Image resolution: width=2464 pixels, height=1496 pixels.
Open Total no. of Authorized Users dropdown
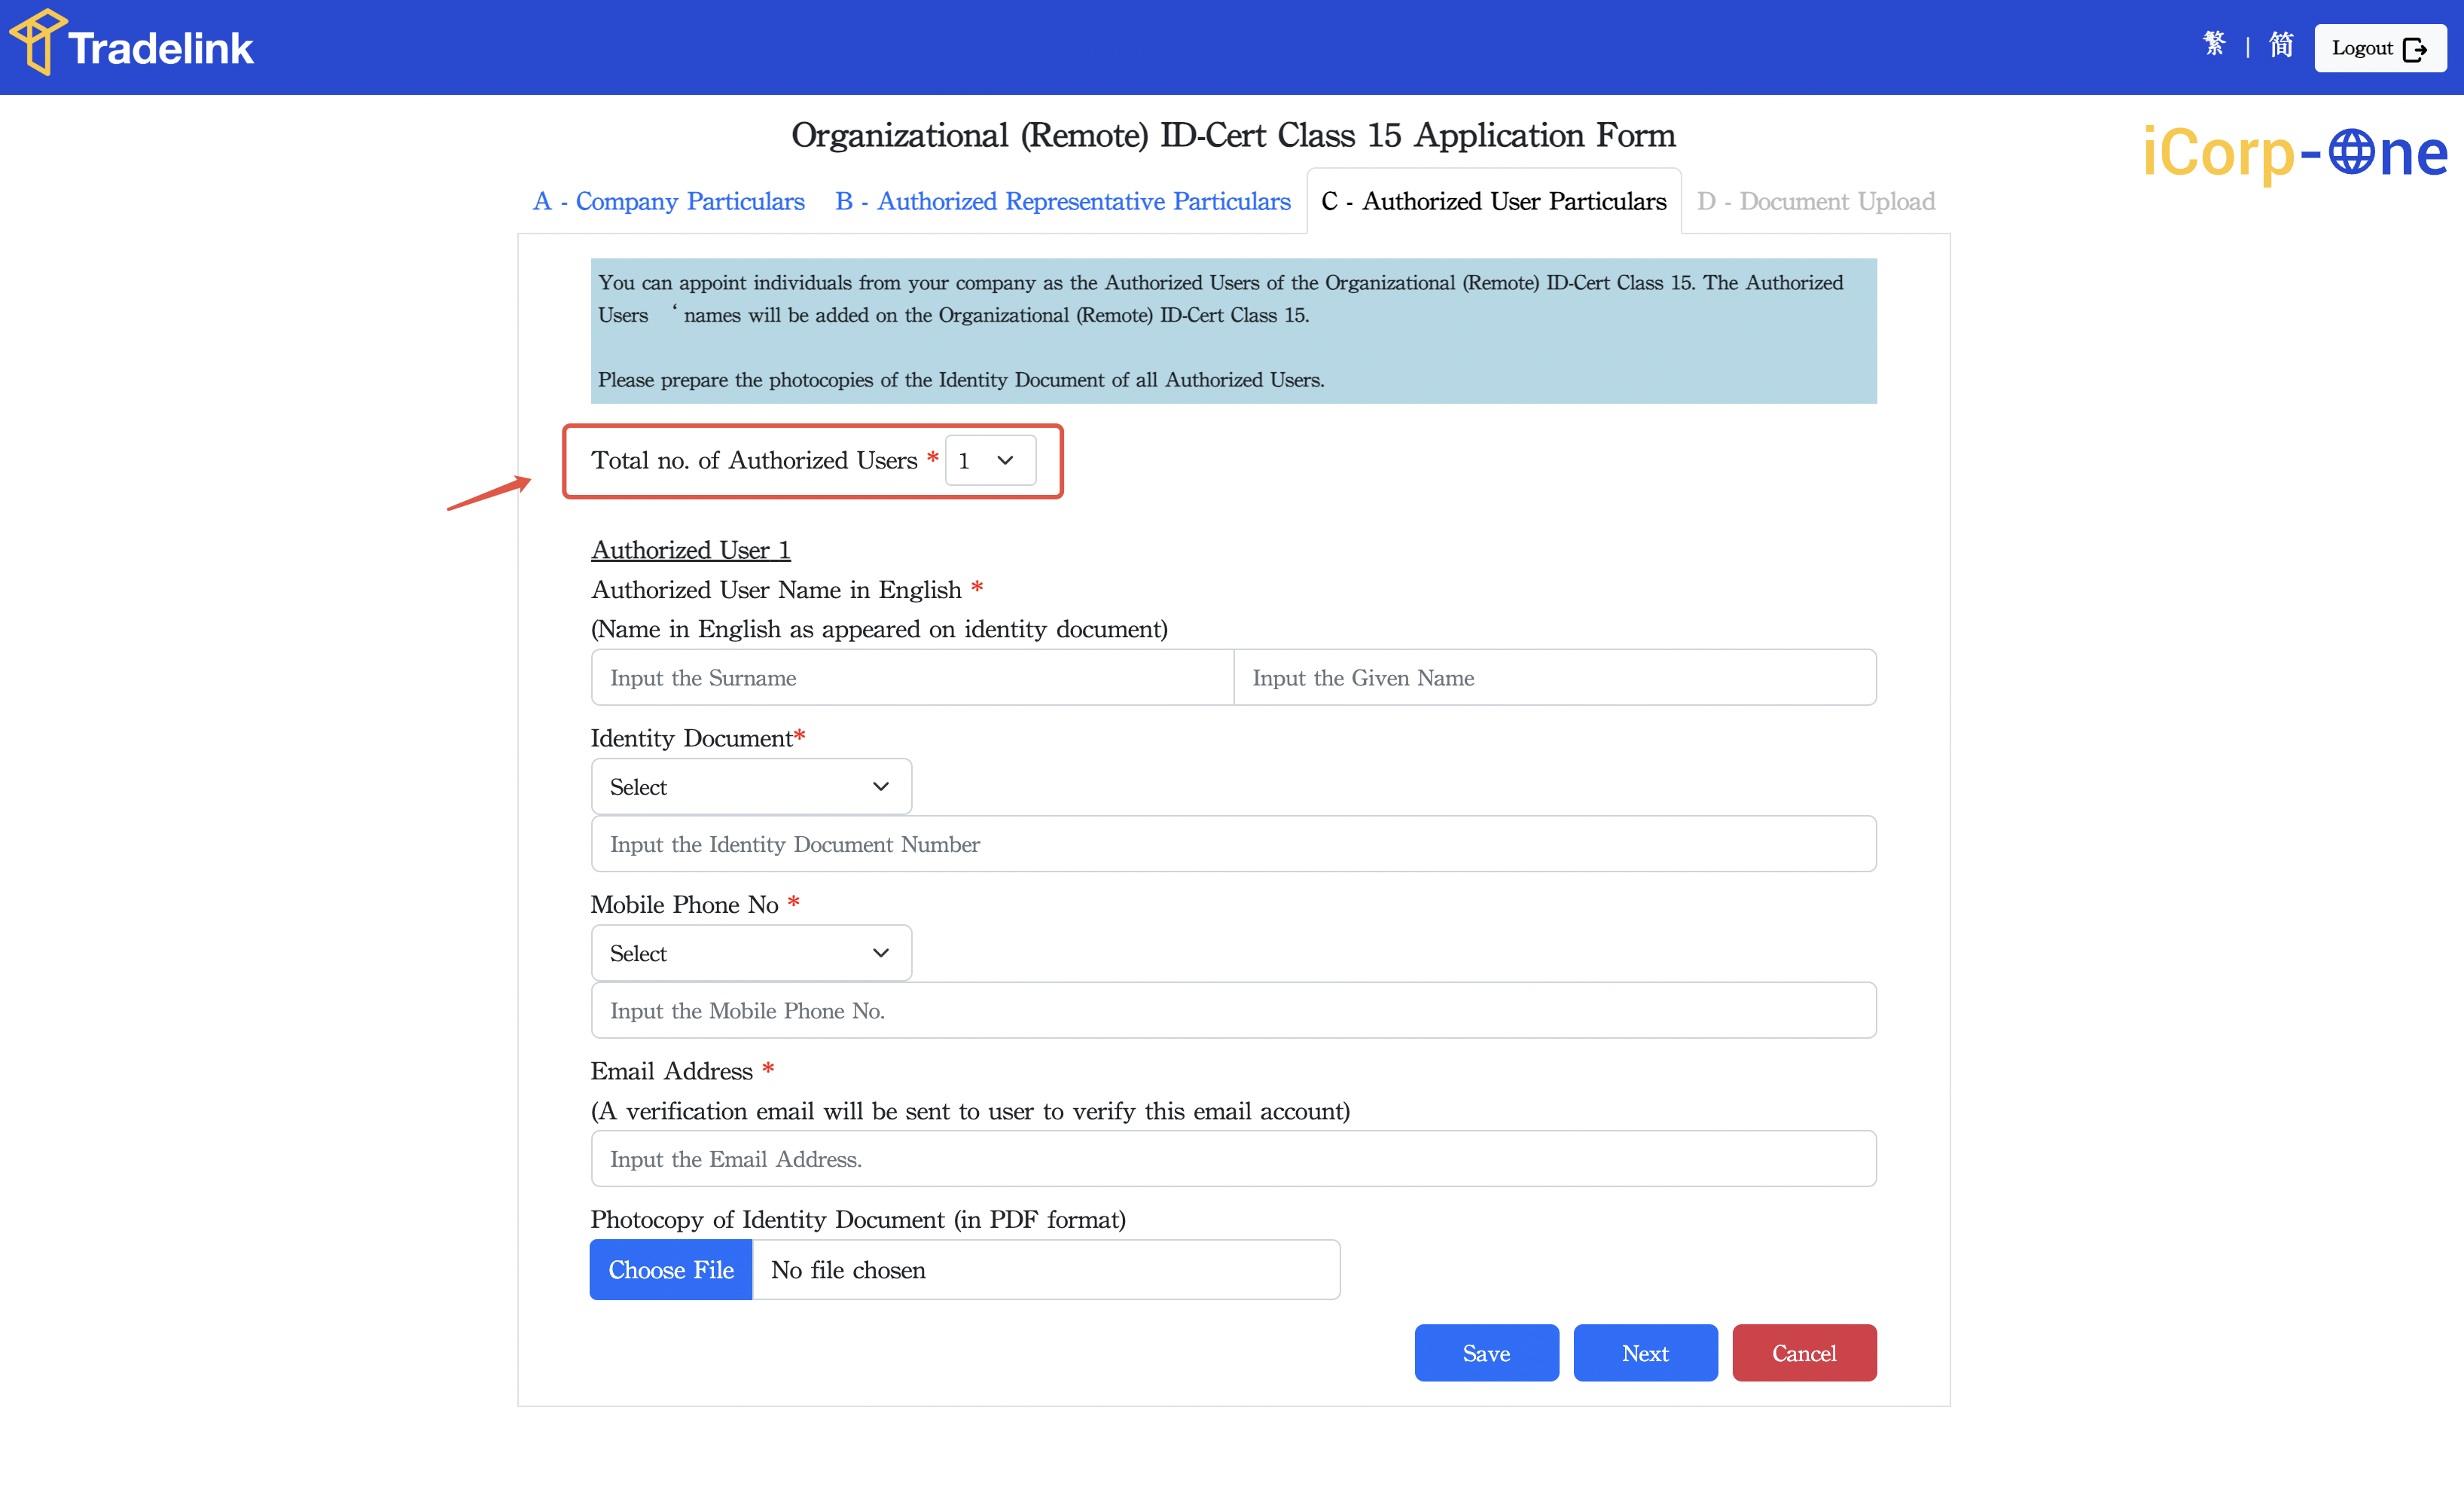989,460
